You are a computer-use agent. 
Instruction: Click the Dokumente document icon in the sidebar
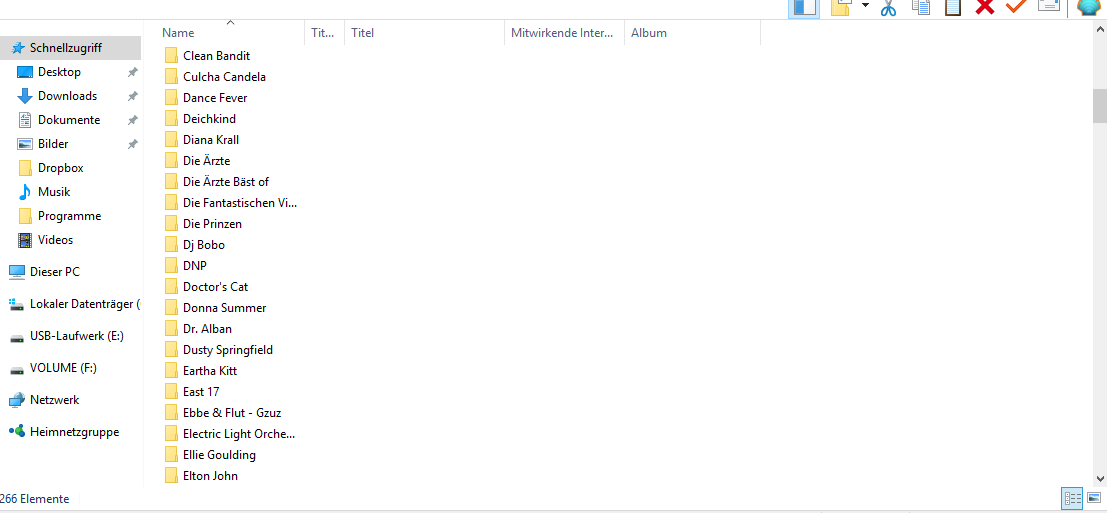click(25, 120)
